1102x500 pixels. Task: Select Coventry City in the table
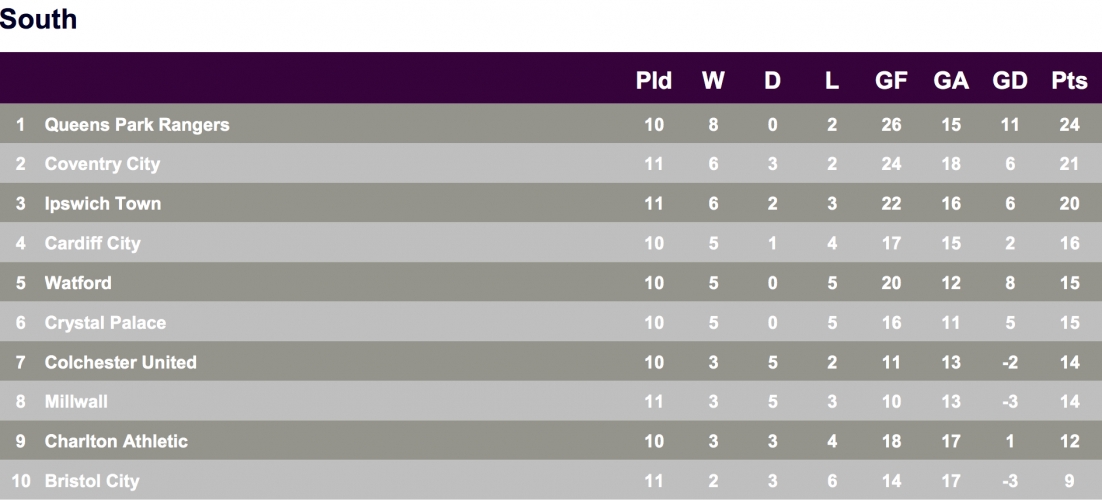click(x=103, y=164)
